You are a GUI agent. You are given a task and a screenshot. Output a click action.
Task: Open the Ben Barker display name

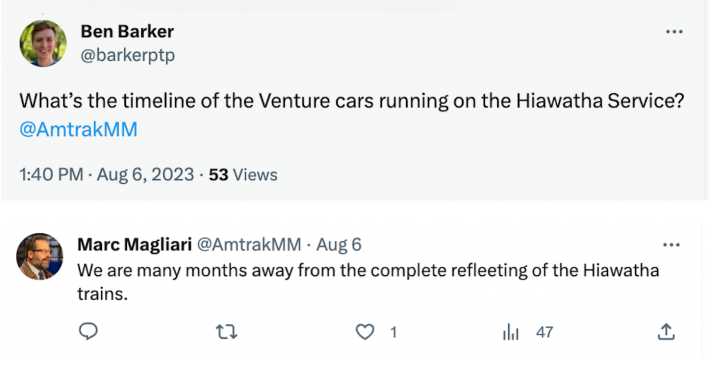point(127,32)
